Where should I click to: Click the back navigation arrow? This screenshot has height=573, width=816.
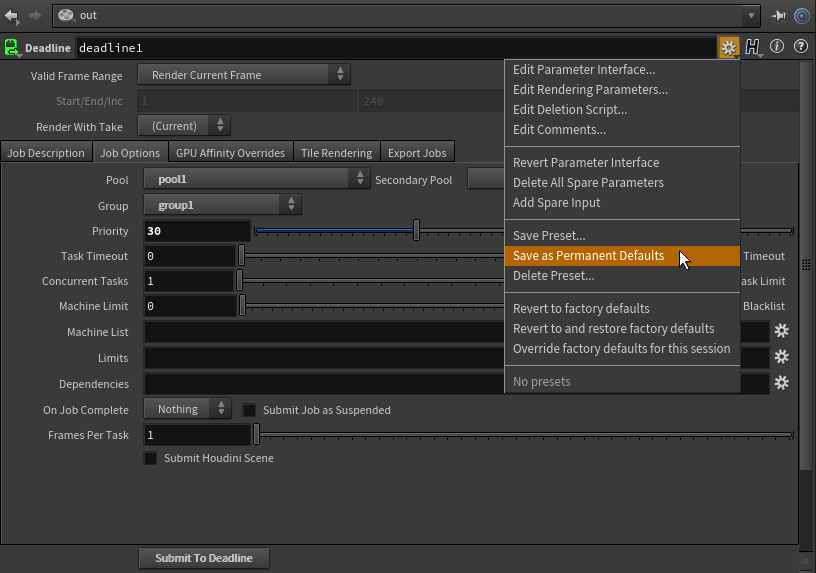(12, 16)
